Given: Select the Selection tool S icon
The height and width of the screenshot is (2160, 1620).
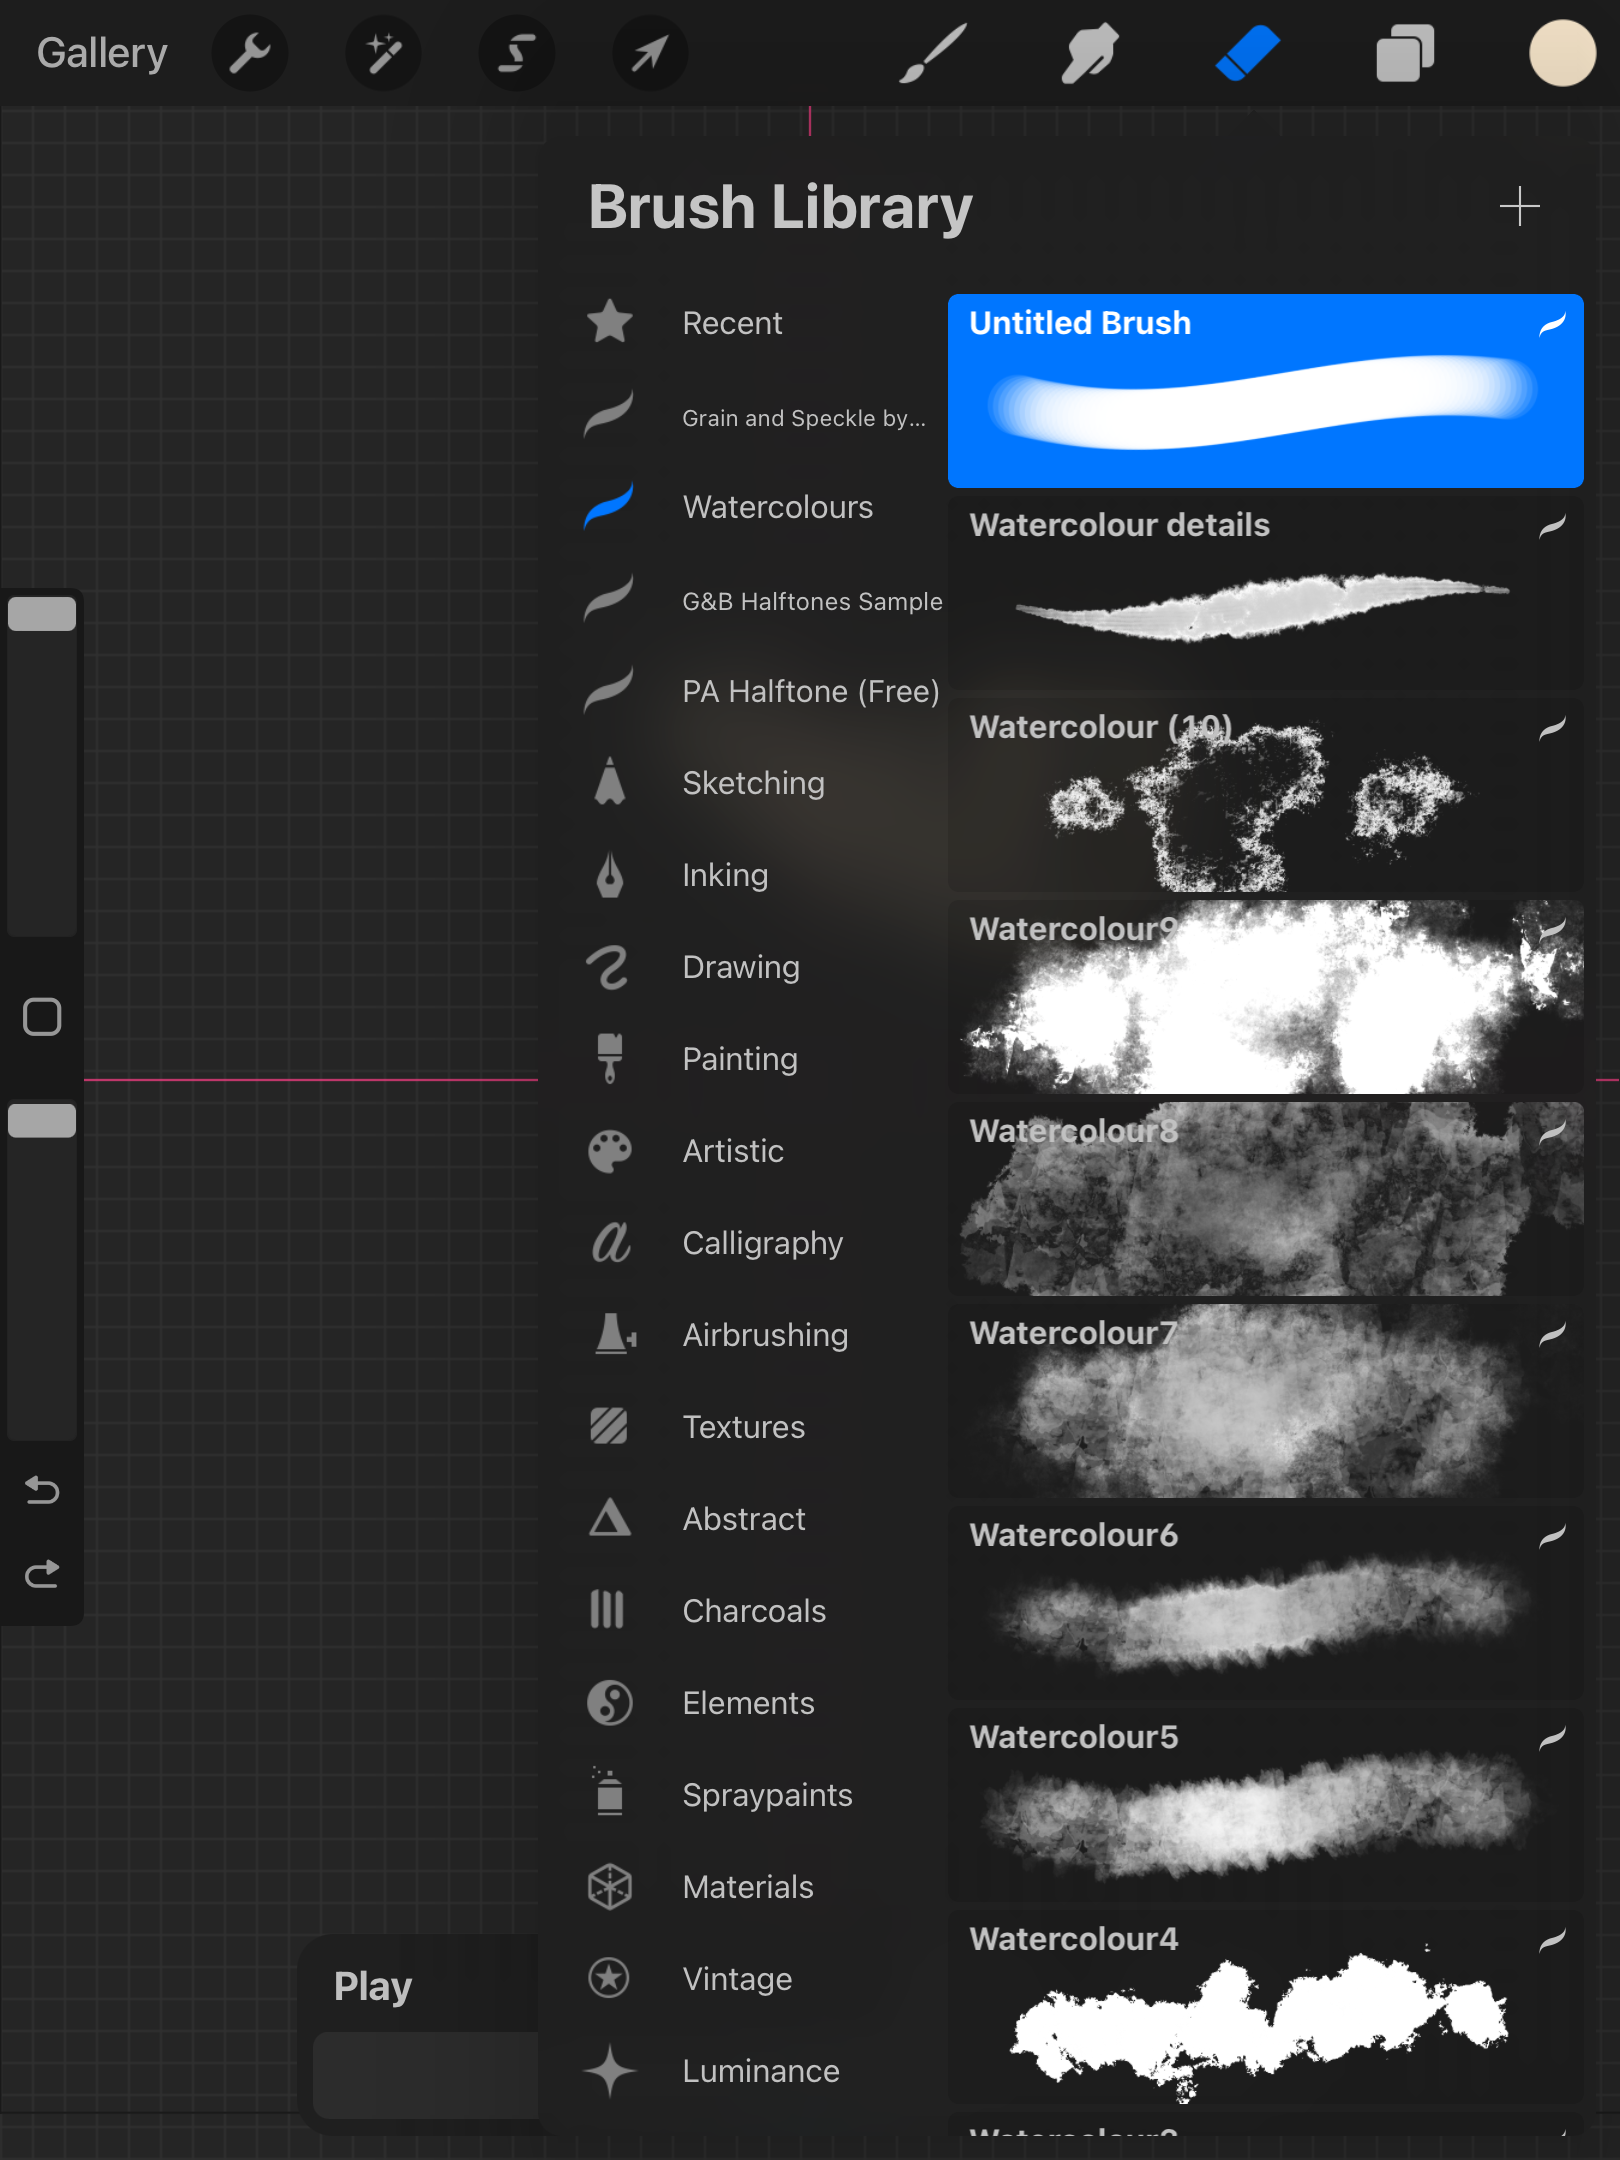Looking at the screenshot, I should [517, 54].
